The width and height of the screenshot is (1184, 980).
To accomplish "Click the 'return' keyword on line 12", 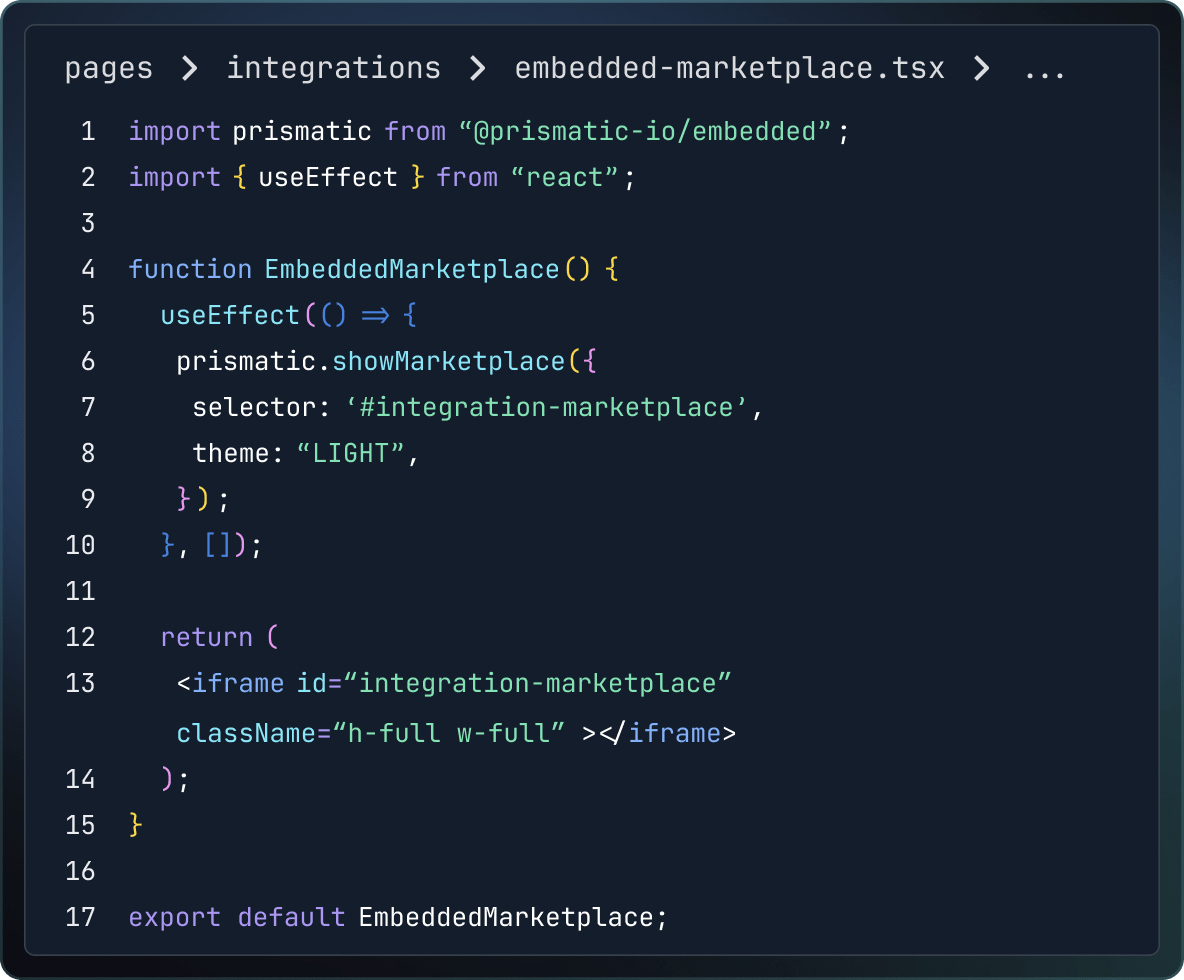I will coord(207,637).
